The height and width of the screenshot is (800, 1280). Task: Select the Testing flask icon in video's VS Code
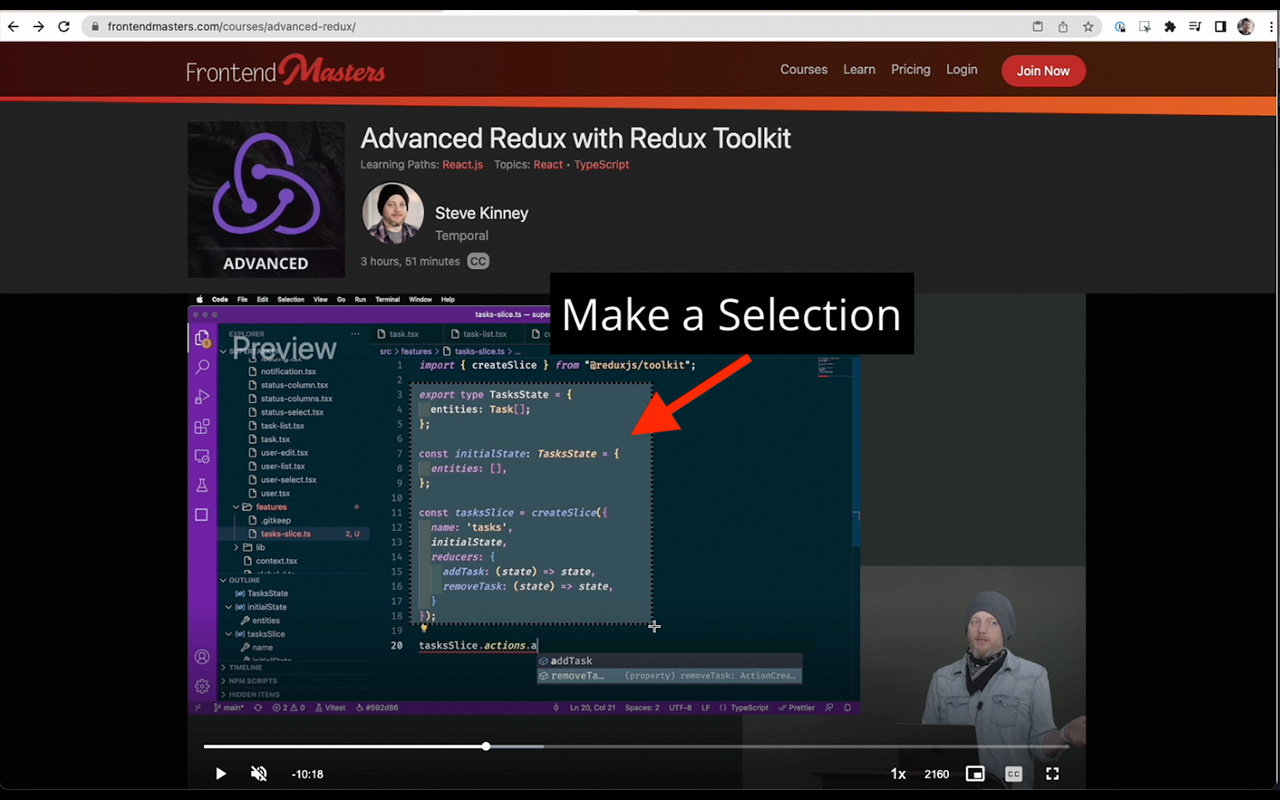tap(202, 485)
